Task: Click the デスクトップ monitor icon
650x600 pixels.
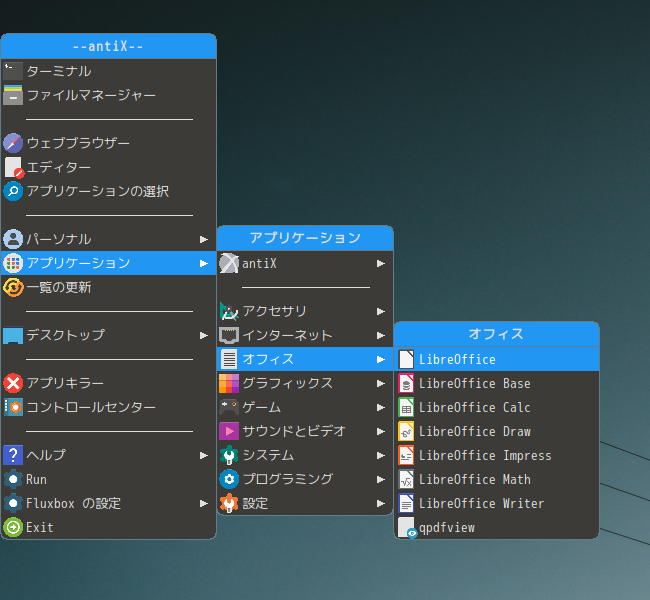Action: pos(13,335)
